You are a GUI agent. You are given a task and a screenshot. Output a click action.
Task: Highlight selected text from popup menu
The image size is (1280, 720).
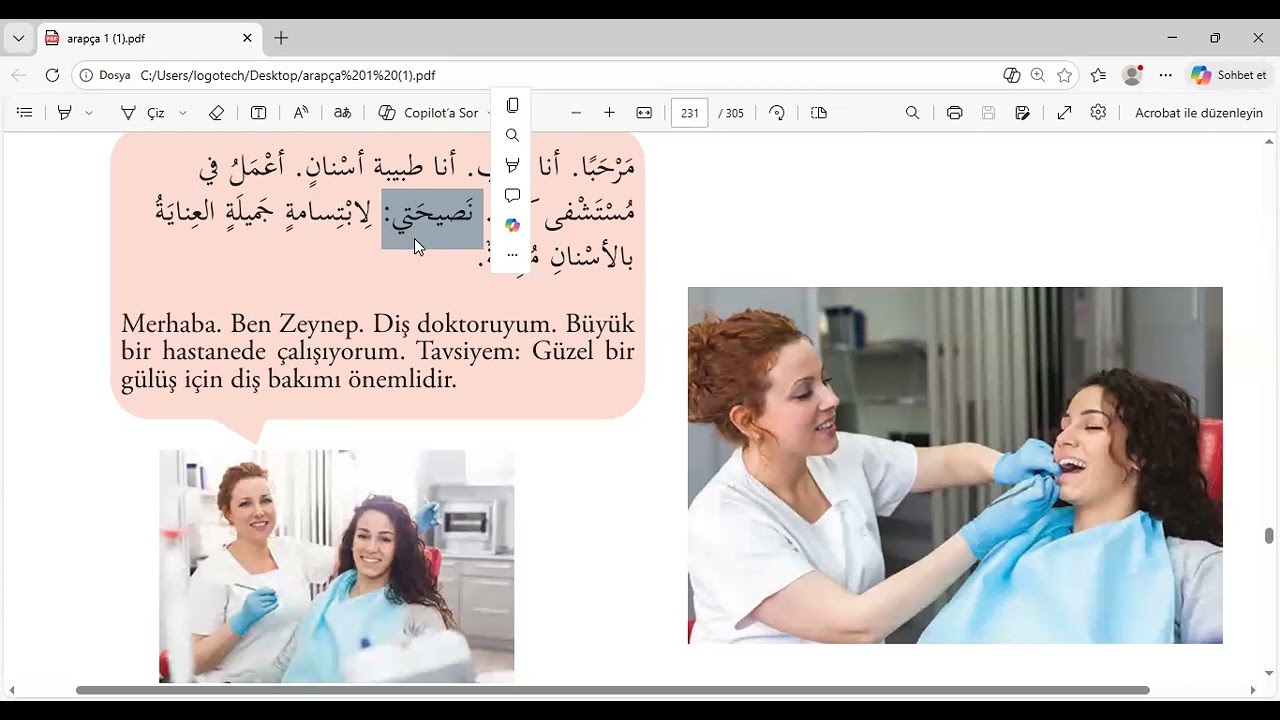(x=512, y=165)
